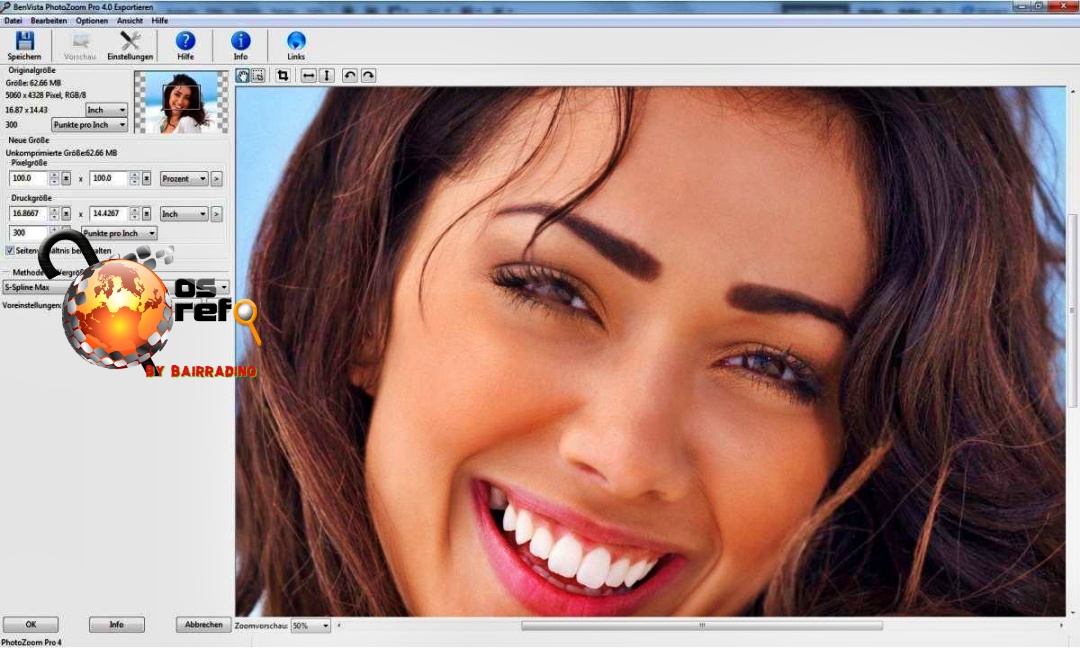Click vertical scrollbar down arrow

click(x=1073, y=612)
